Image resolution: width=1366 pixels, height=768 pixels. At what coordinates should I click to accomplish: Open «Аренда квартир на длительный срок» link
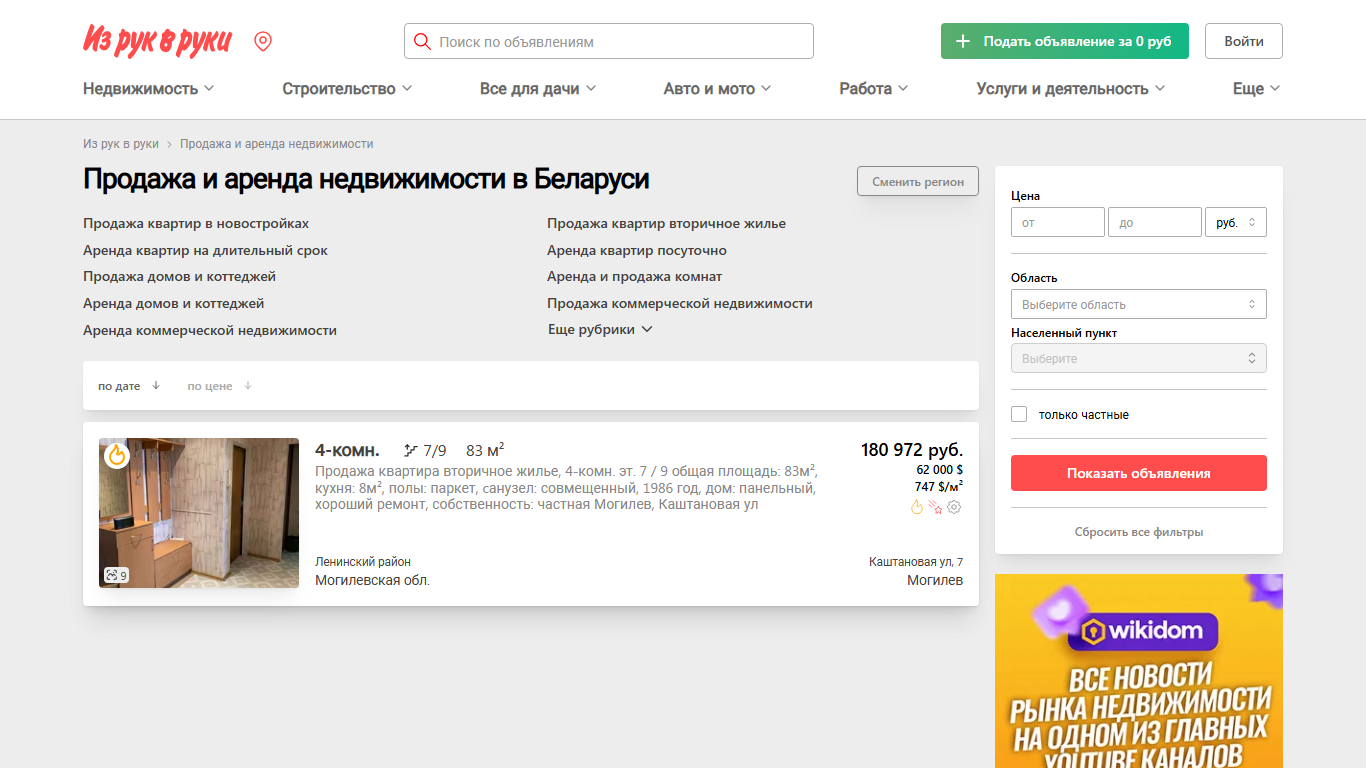point(205,250)
